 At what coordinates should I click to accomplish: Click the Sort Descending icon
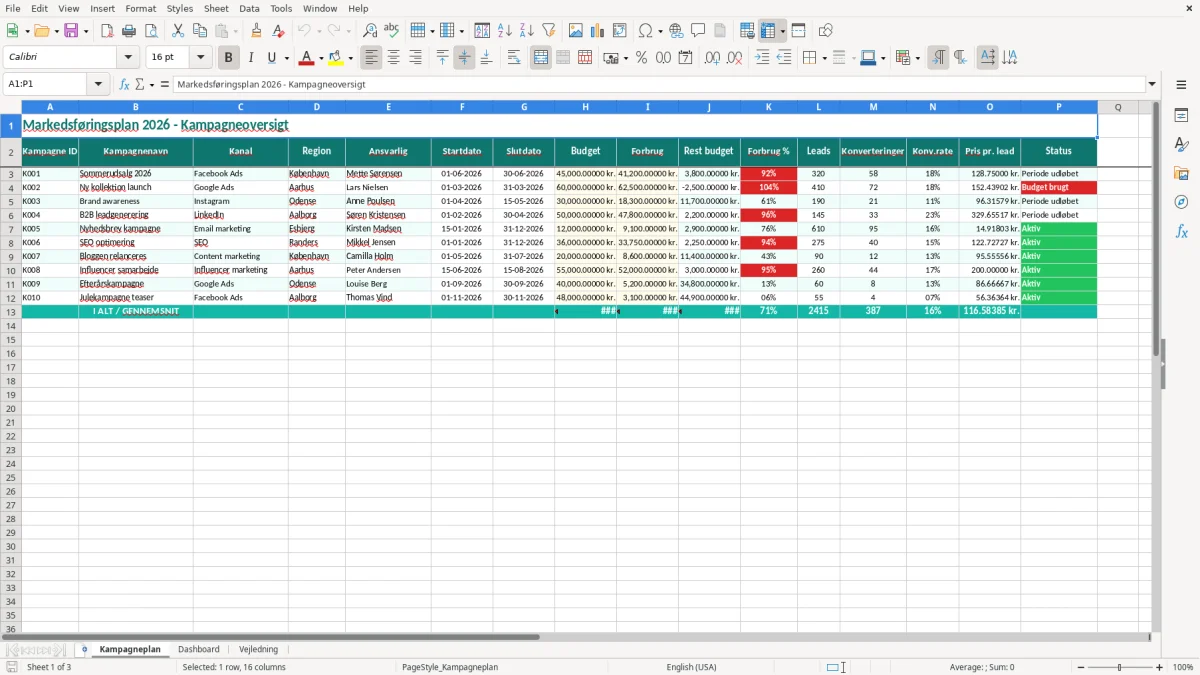(527, 31)
